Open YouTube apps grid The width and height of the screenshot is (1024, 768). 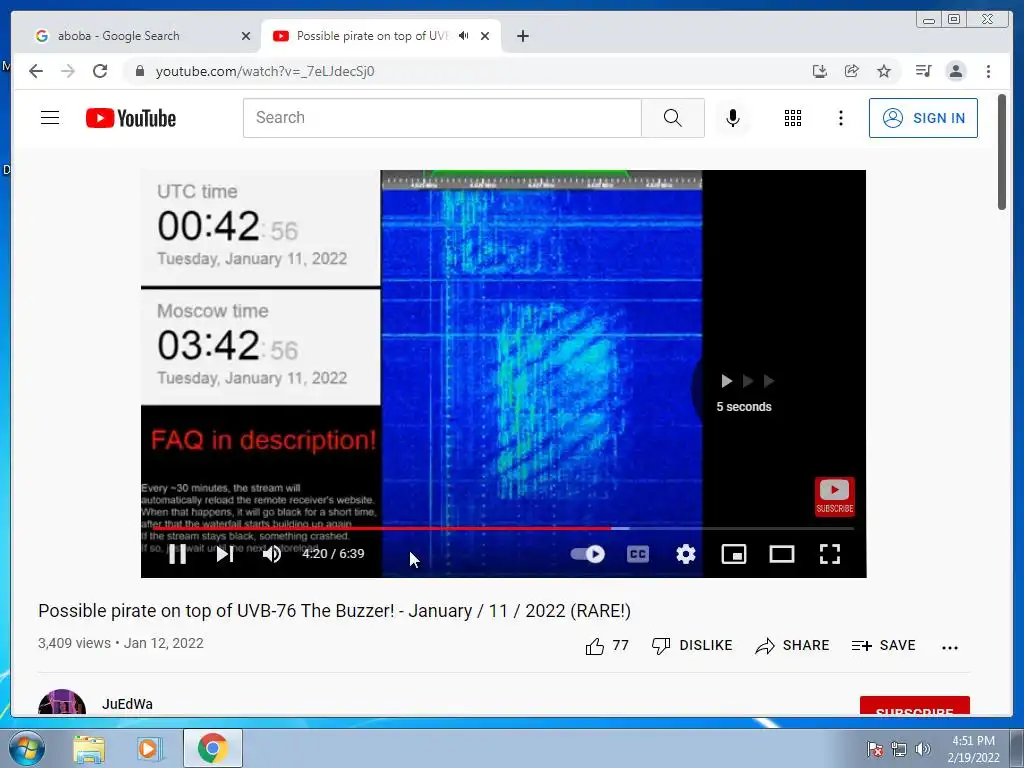point(793,118)
